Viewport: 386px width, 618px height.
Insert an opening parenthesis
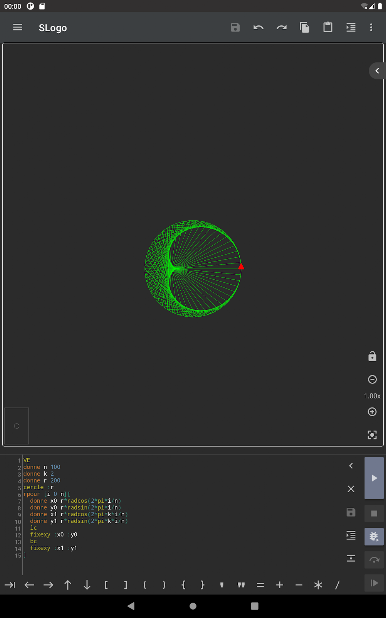click(145, 585)
